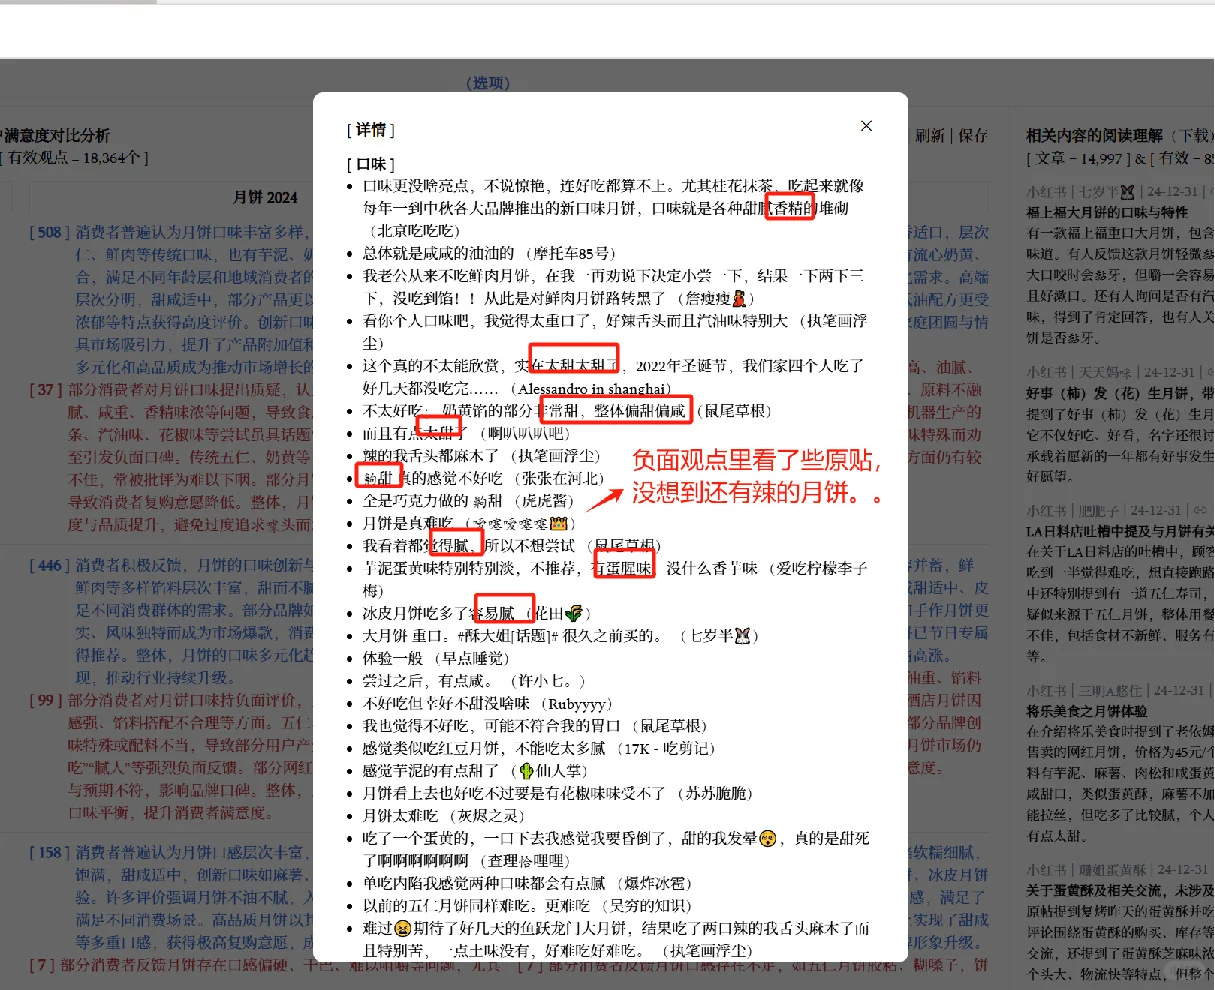Select reviewer name (吴穷的知识)

click(649, 906)
